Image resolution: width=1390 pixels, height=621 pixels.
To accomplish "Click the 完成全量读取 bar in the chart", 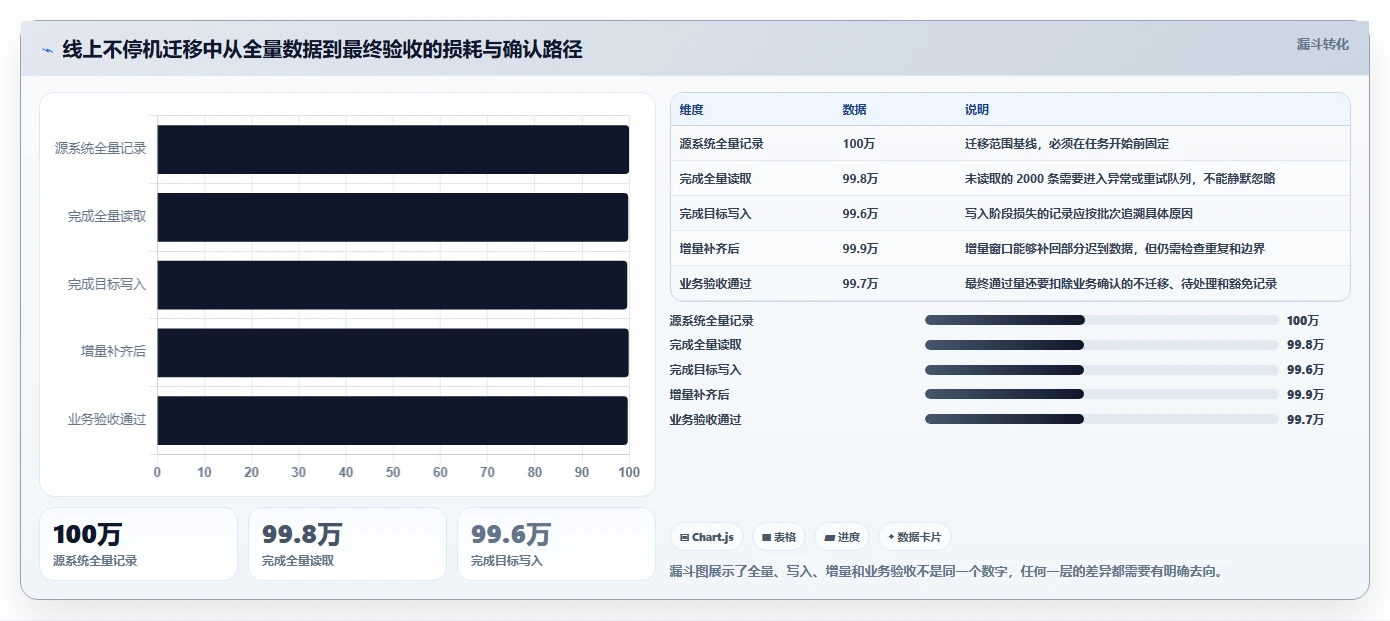I will coord(392,217).
